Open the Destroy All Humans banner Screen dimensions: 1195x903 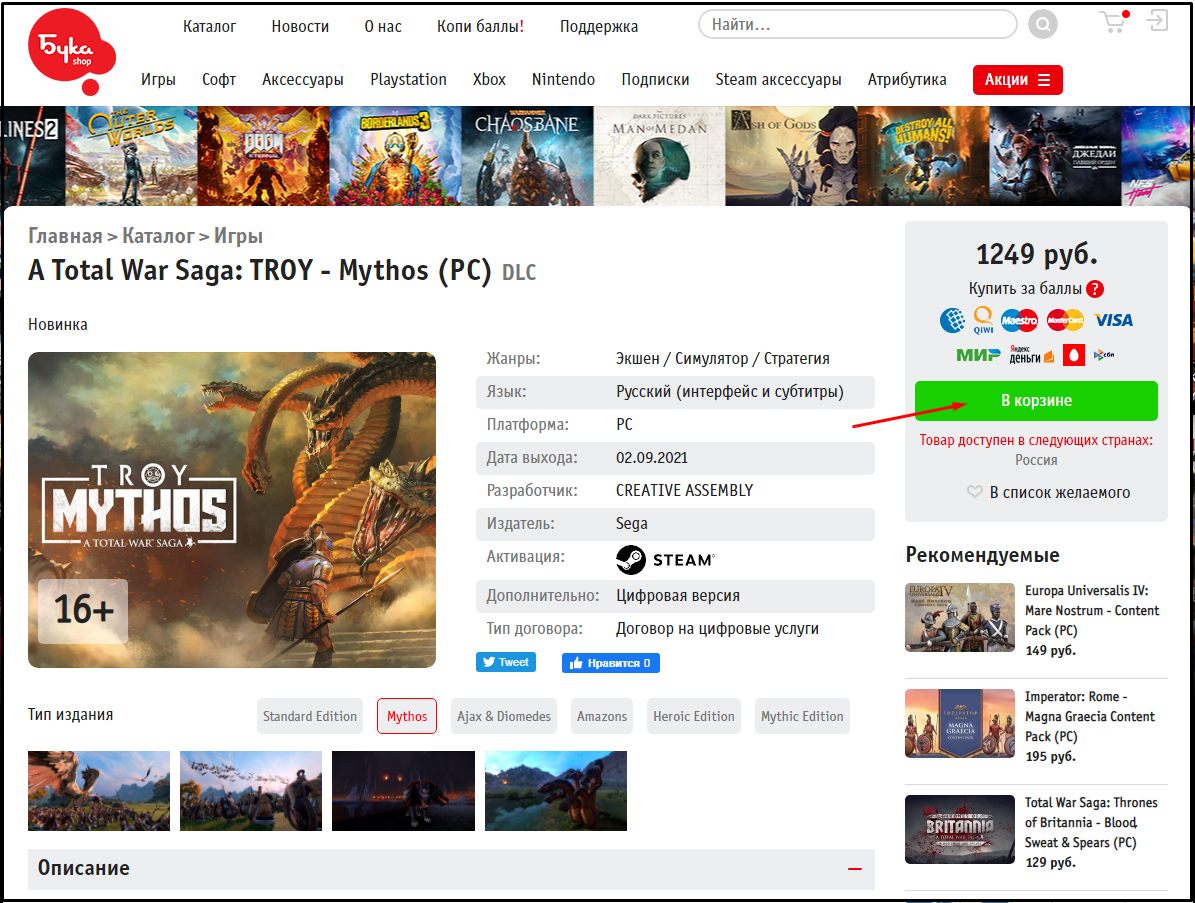tap(923, 156)
